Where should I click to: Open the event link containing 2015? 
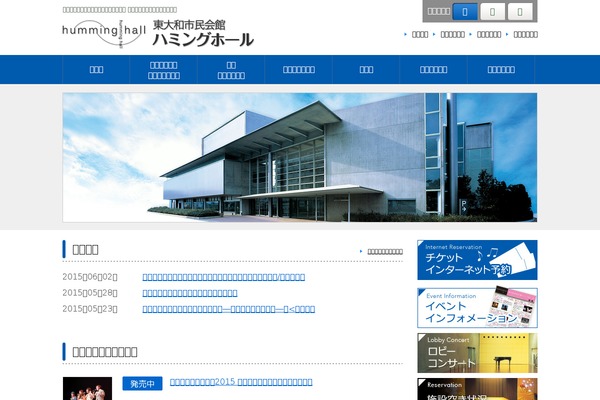(241, 382)
